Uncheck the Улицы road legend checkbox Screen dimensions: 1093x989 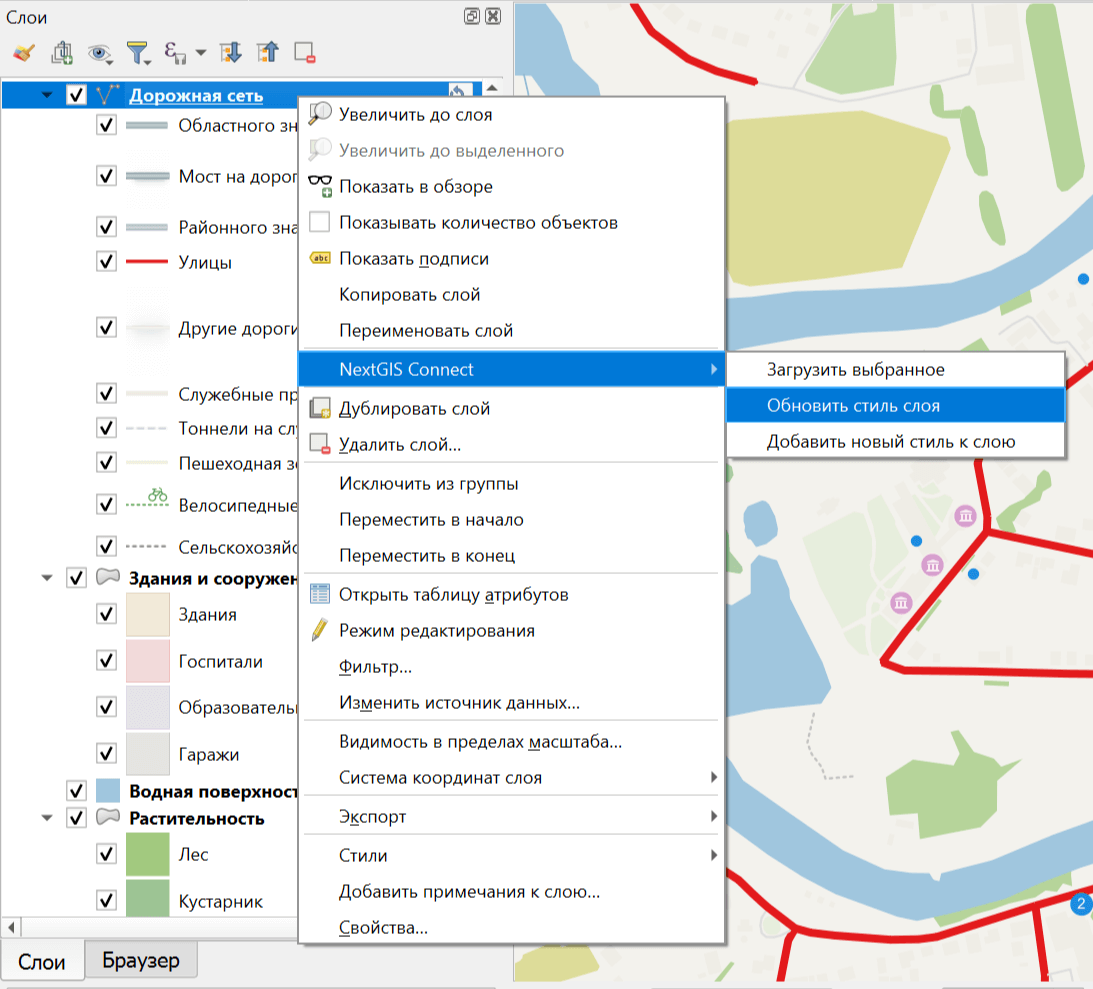107,262
